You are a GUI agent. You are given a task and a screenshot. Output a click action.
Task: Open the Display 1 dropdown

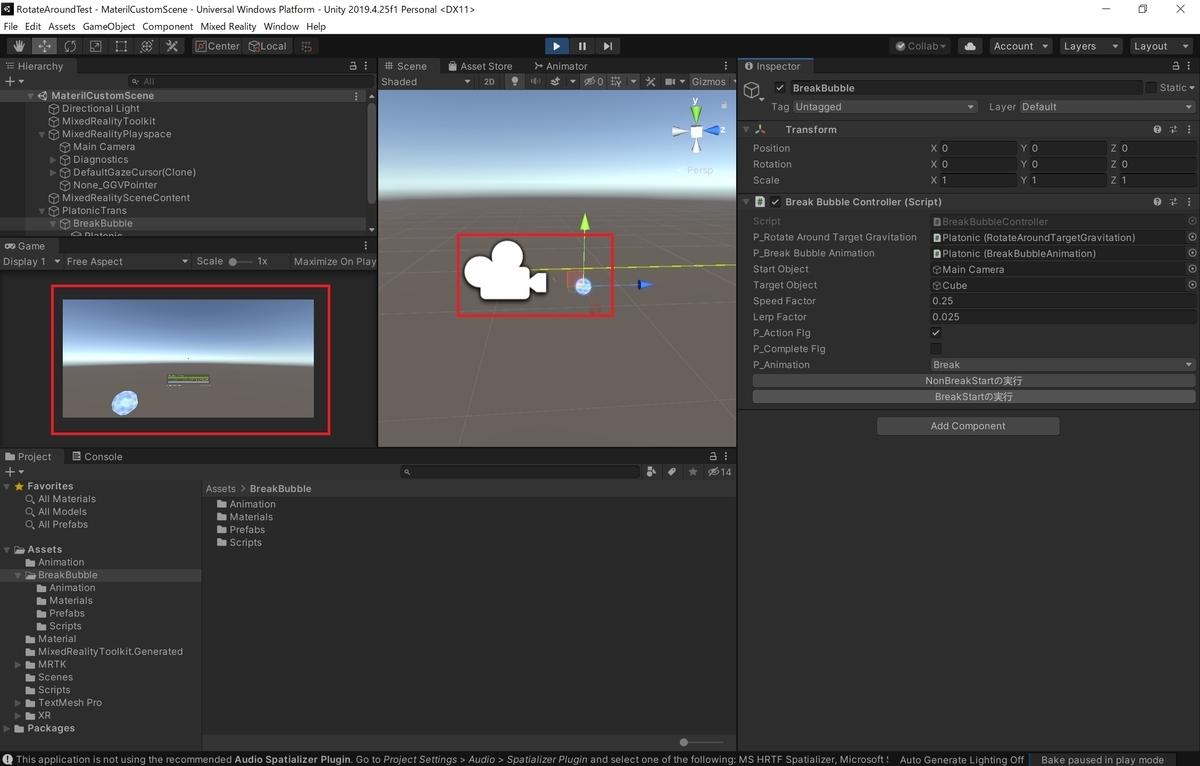click(x=30, y=261)
